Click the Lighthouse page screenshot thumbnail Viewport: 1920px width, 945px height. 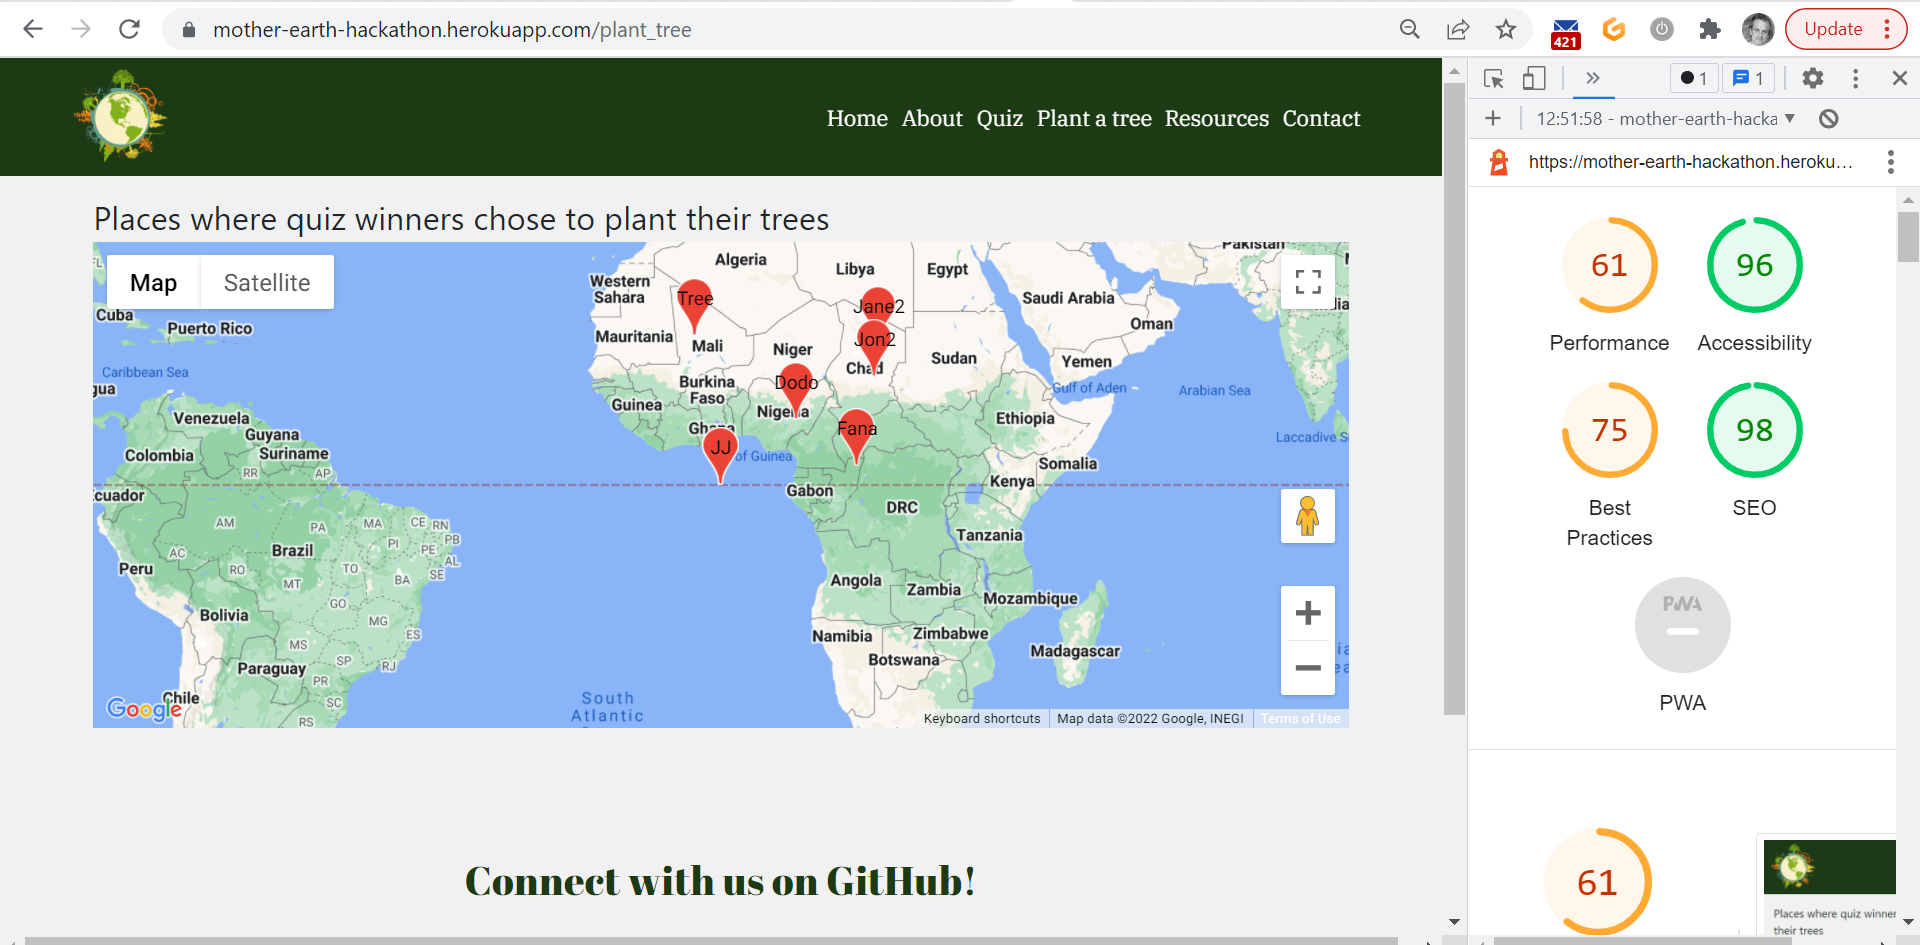tap(1829, 888)
